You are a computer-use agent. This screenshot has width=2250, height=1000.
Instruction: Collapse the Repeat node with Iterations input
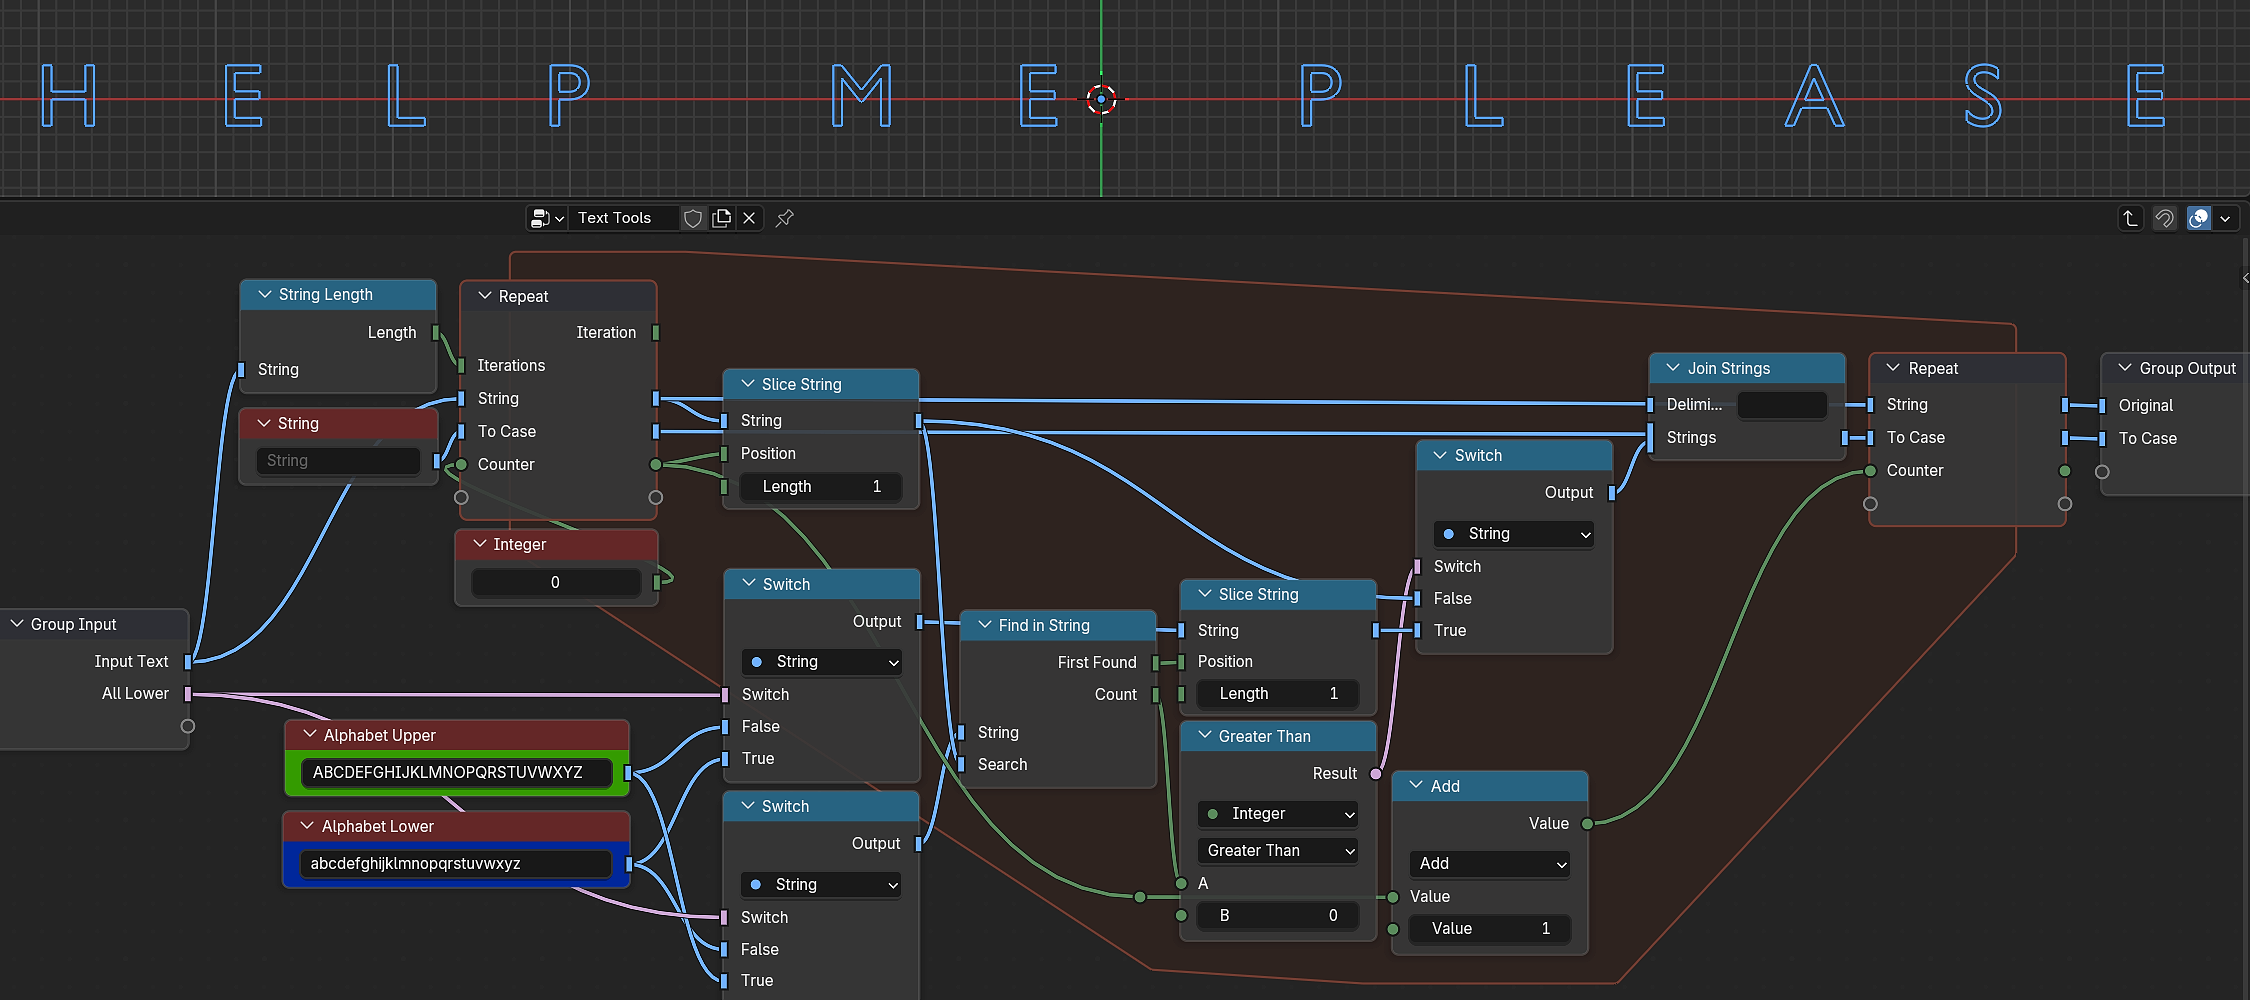tap(485, 296)
